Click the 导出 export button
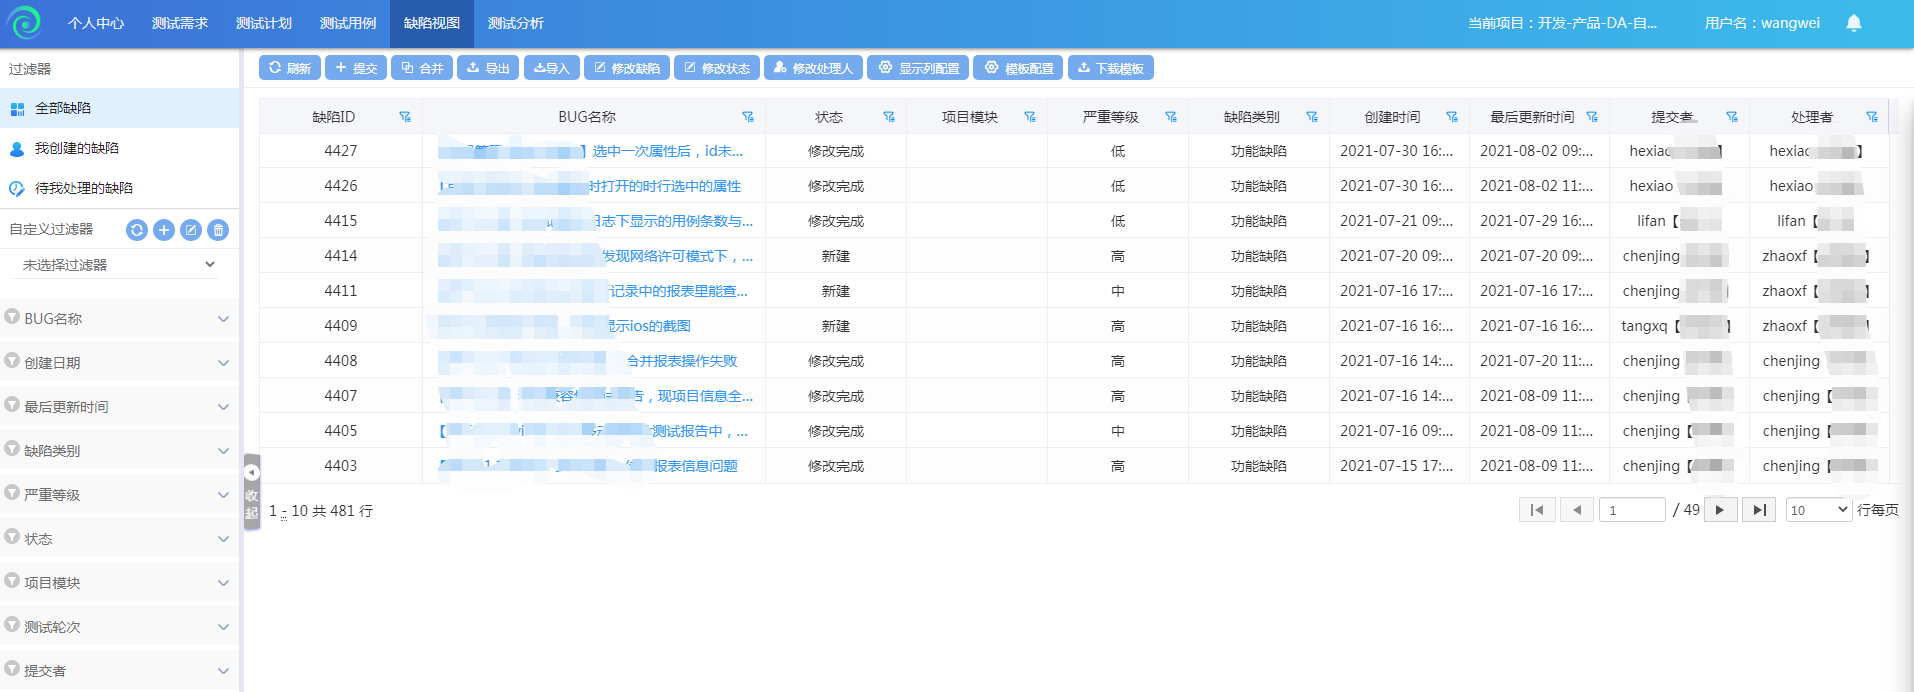Viewport: 1914px width, 692px height. click(x=488, y=68)
